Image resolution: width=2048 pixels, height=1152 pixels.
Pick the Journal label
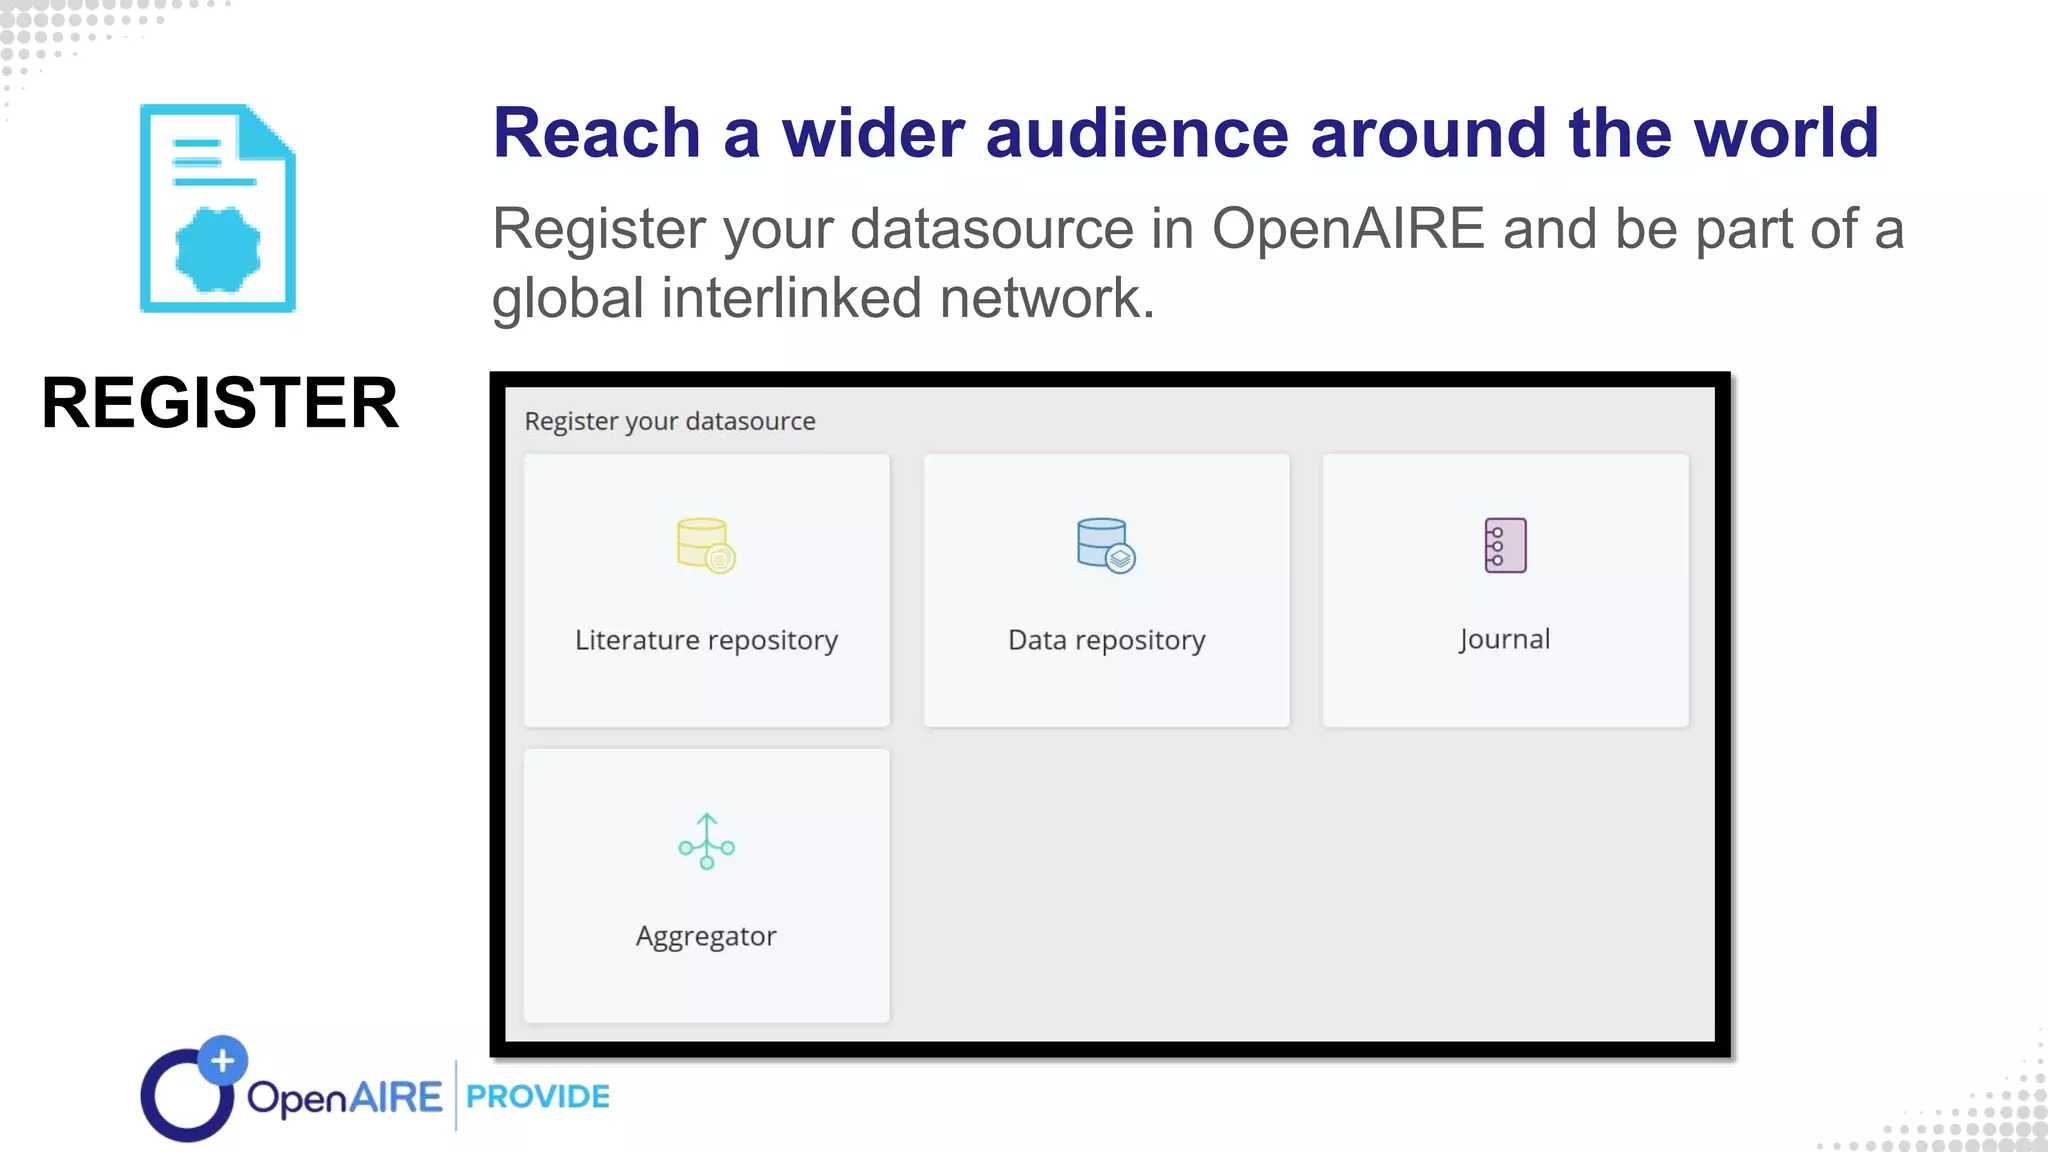pos(1504,639)
